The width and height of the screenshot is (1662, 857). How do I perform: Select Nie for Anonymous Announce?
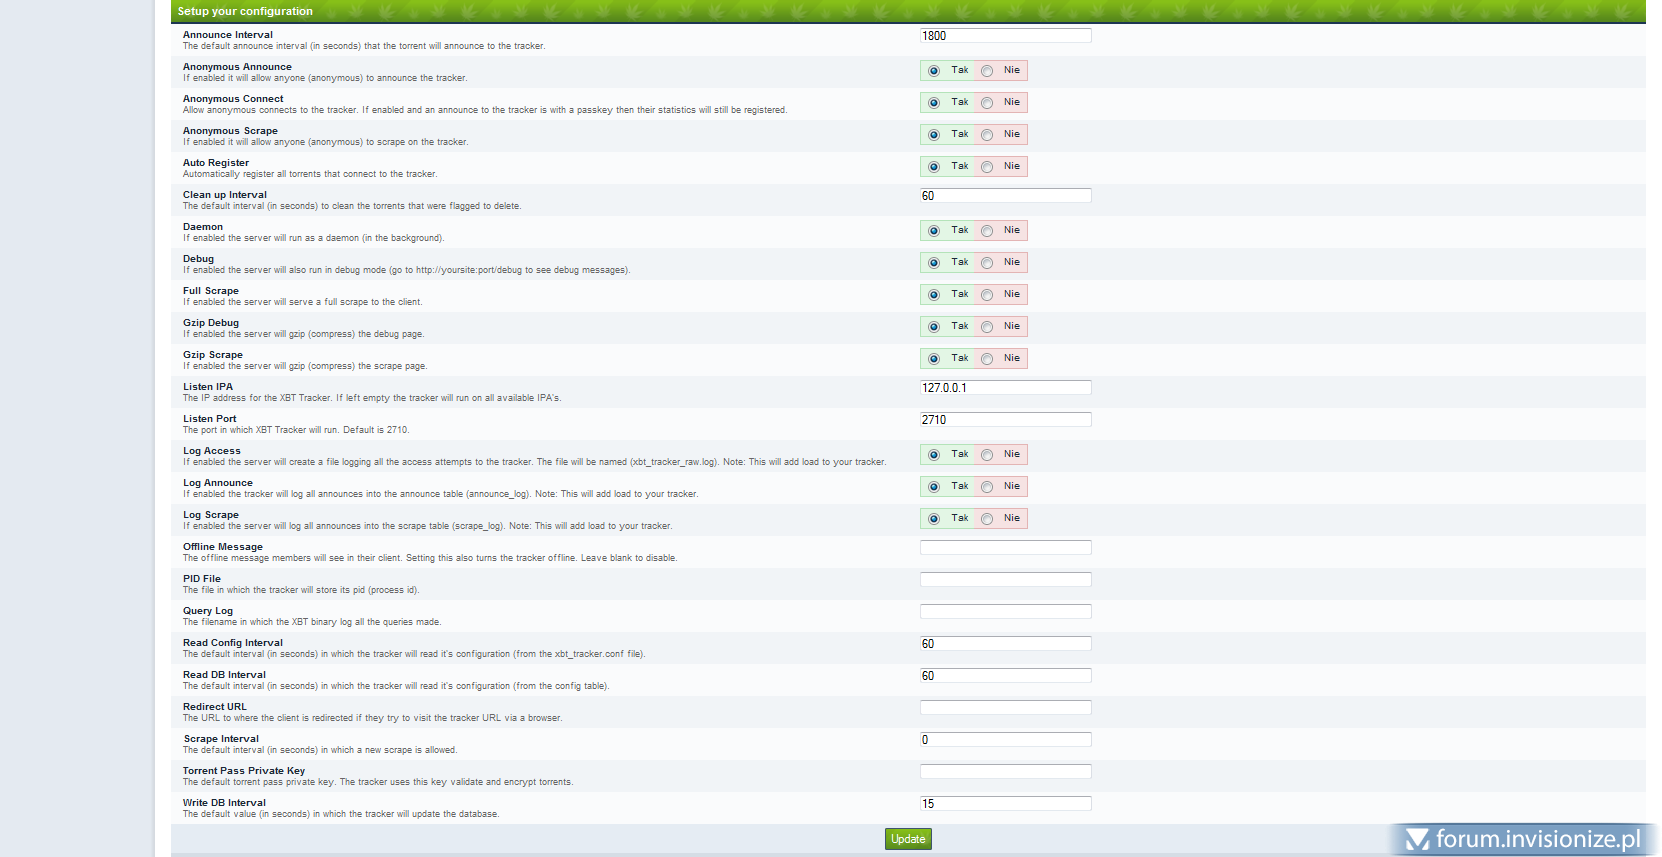(x=987, y=71)
